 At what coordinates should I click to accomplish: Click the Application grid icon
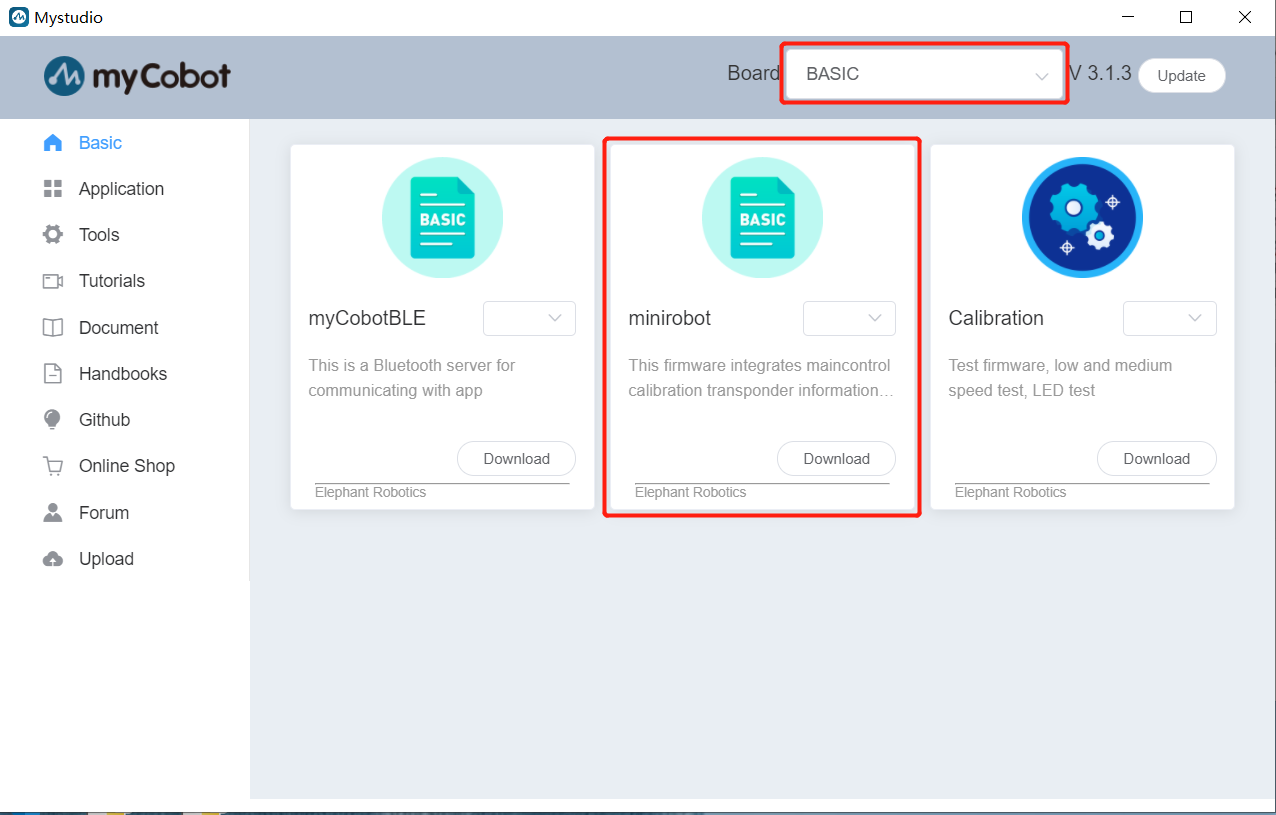pyautogui.click(x=53, y=189)
